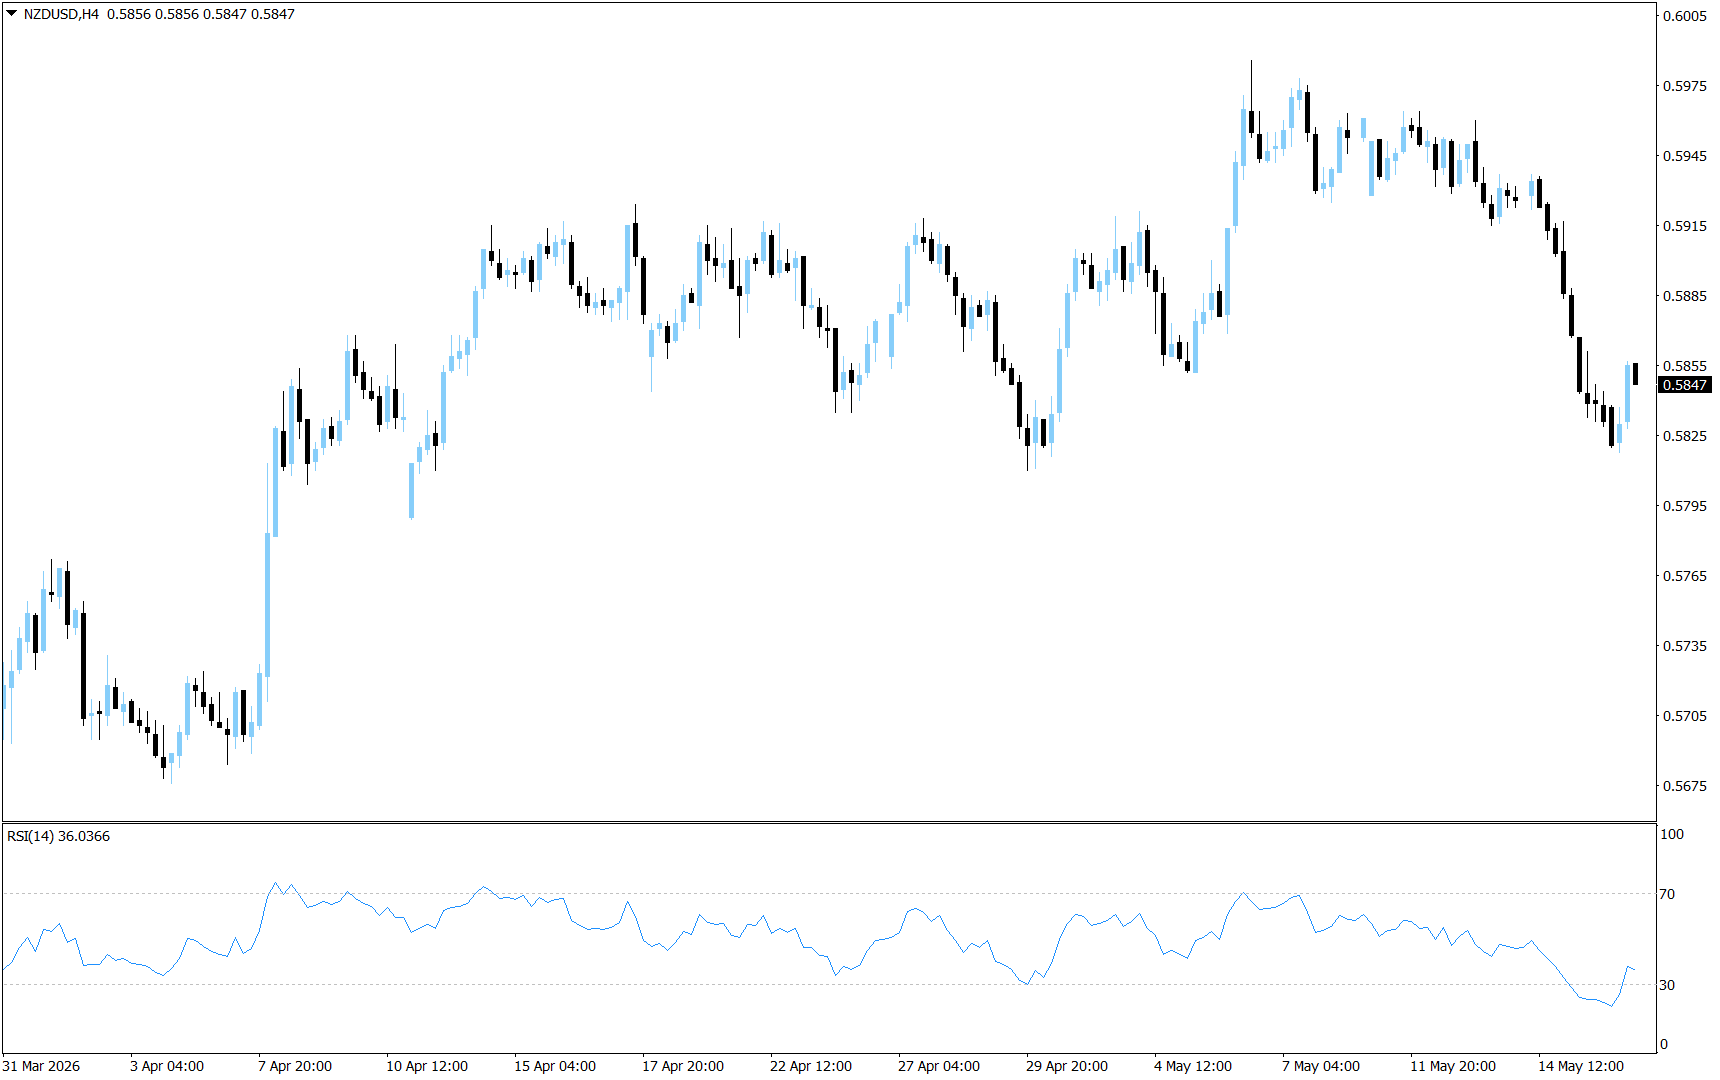Click the 7 Apr 20:00 time label

tap(295, 1066)
